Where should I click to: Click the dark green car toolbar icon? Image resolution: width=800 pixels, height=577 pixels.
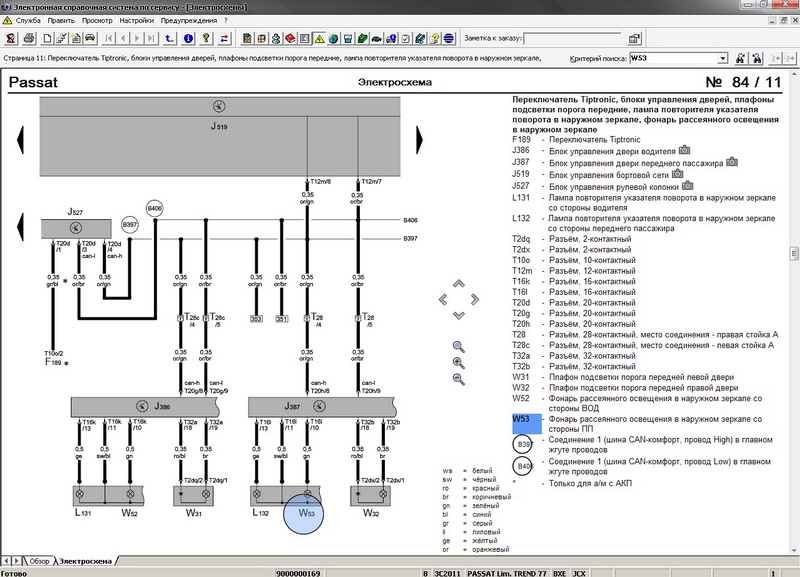tap(377, 38)
